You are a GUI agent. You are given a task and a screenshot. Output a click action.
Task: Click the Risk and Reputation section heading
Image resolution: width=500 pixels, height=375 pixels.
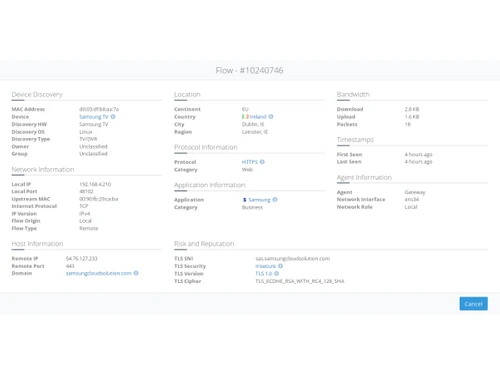pyautogui.click(x=204, y=244)
